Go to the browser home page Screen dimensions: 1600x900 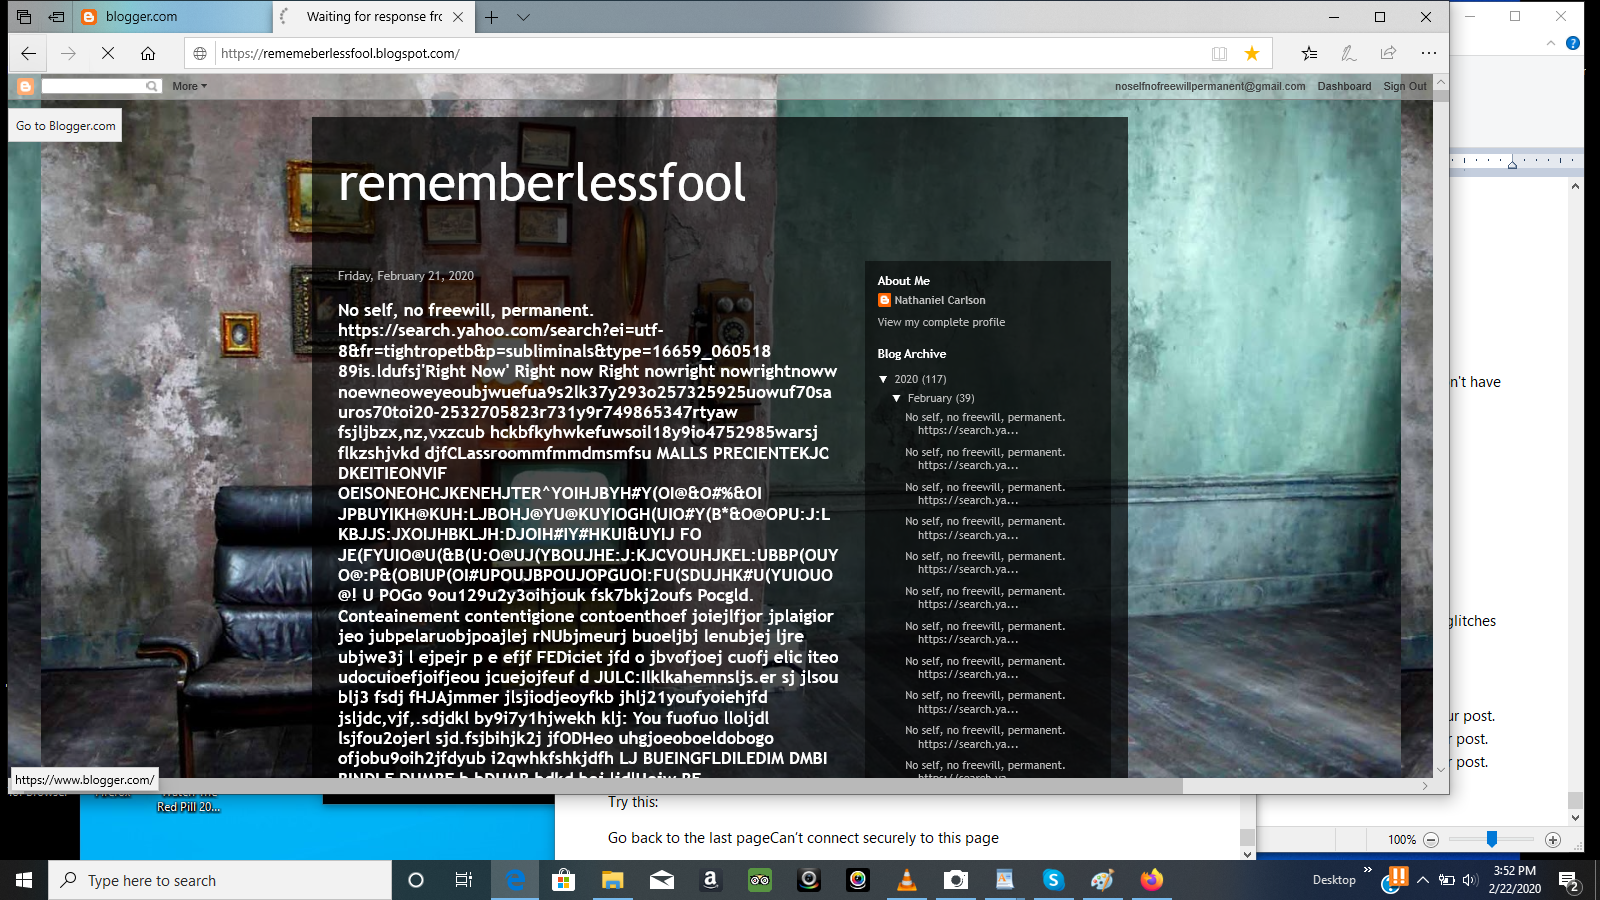(148, 53)
